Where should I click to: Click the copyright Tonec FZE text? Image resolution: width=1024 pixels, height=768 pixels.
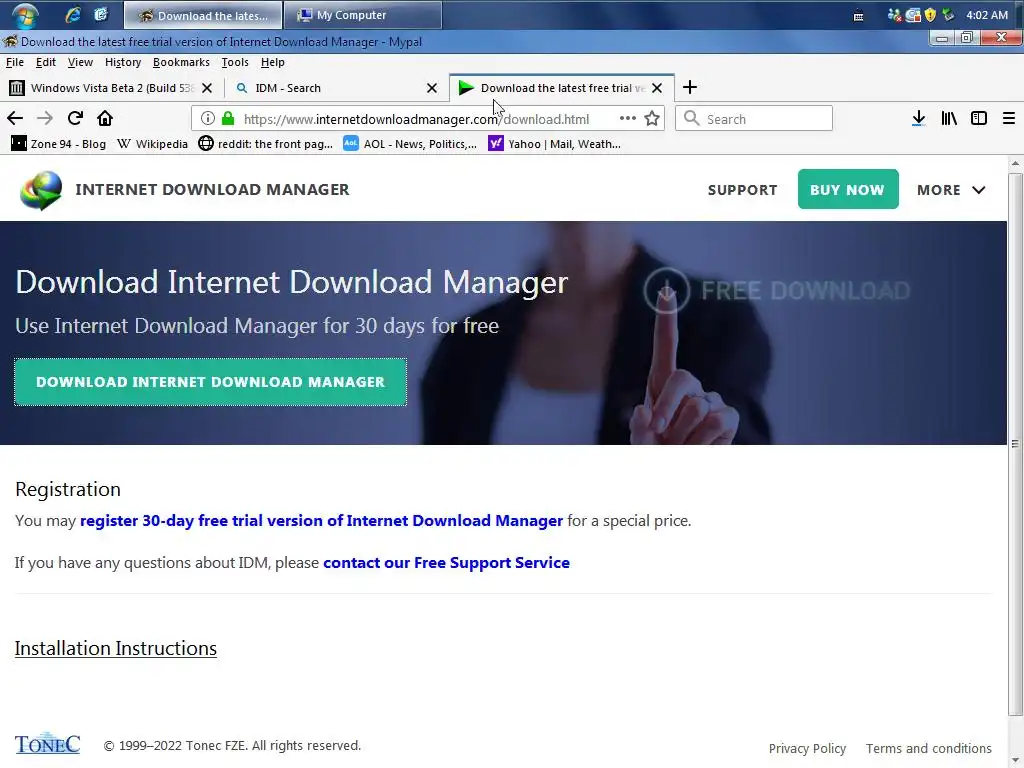(x=232, y=745)
